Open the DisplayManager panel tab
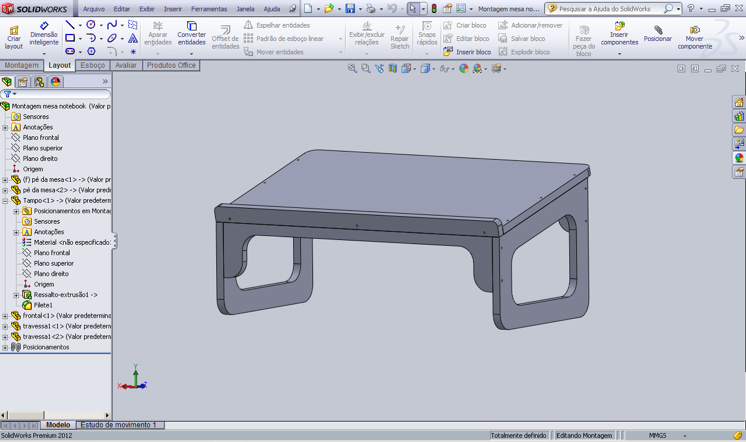The height and width of the screenshot is (442, 746). pos(56,81)
